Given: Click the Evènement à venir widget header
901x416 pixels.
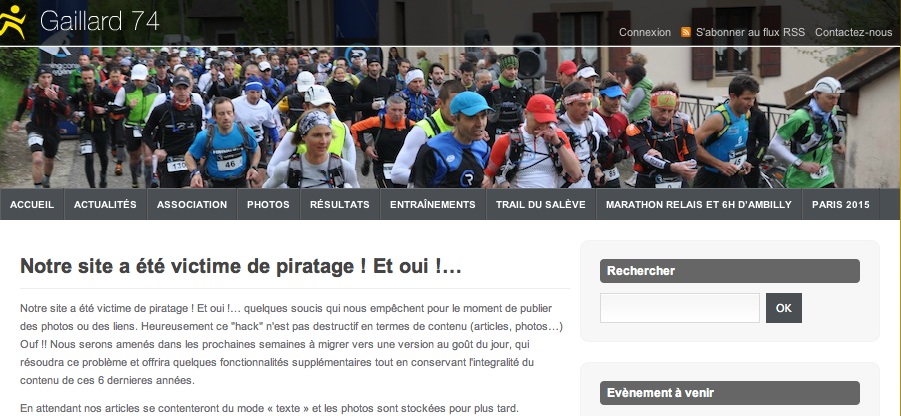Looking at the screenshot, I should 730,393.
